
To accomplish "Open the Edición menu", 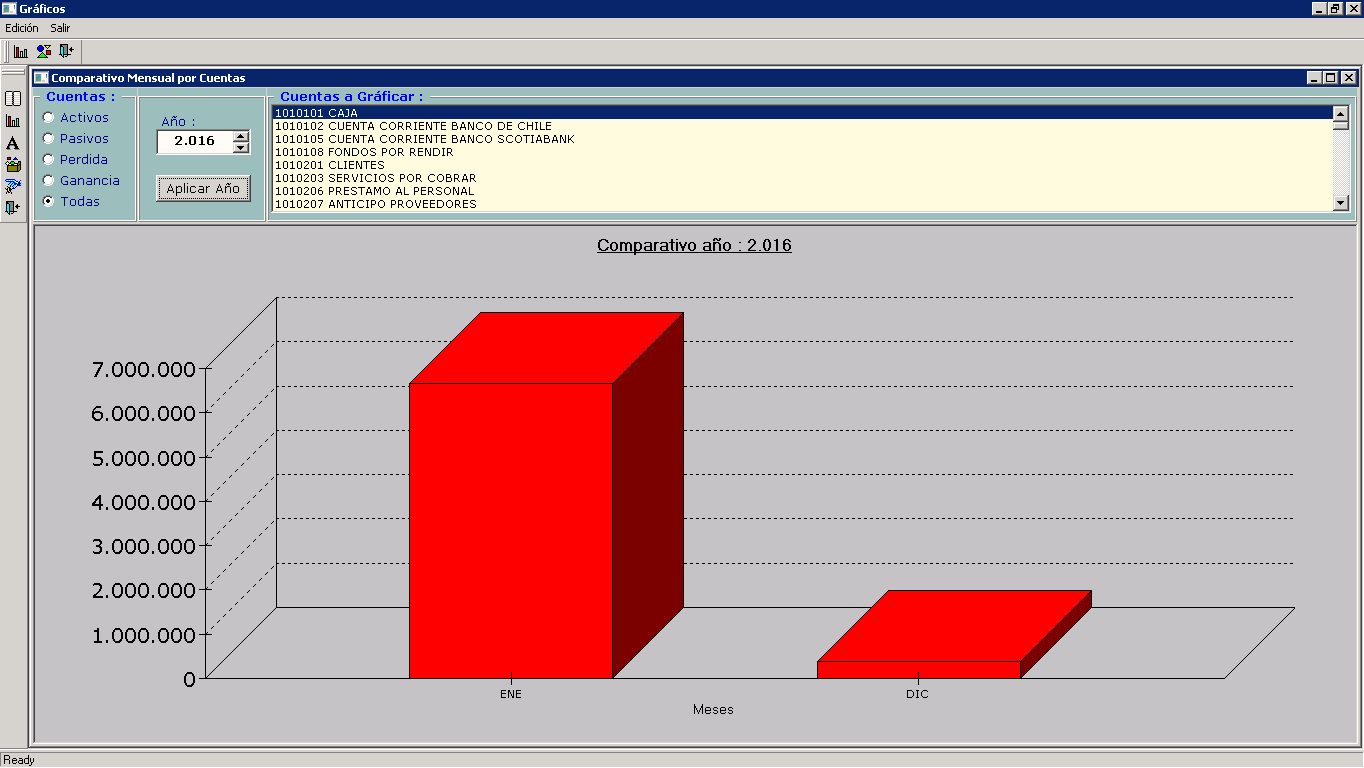I will (x=22, y=28).
